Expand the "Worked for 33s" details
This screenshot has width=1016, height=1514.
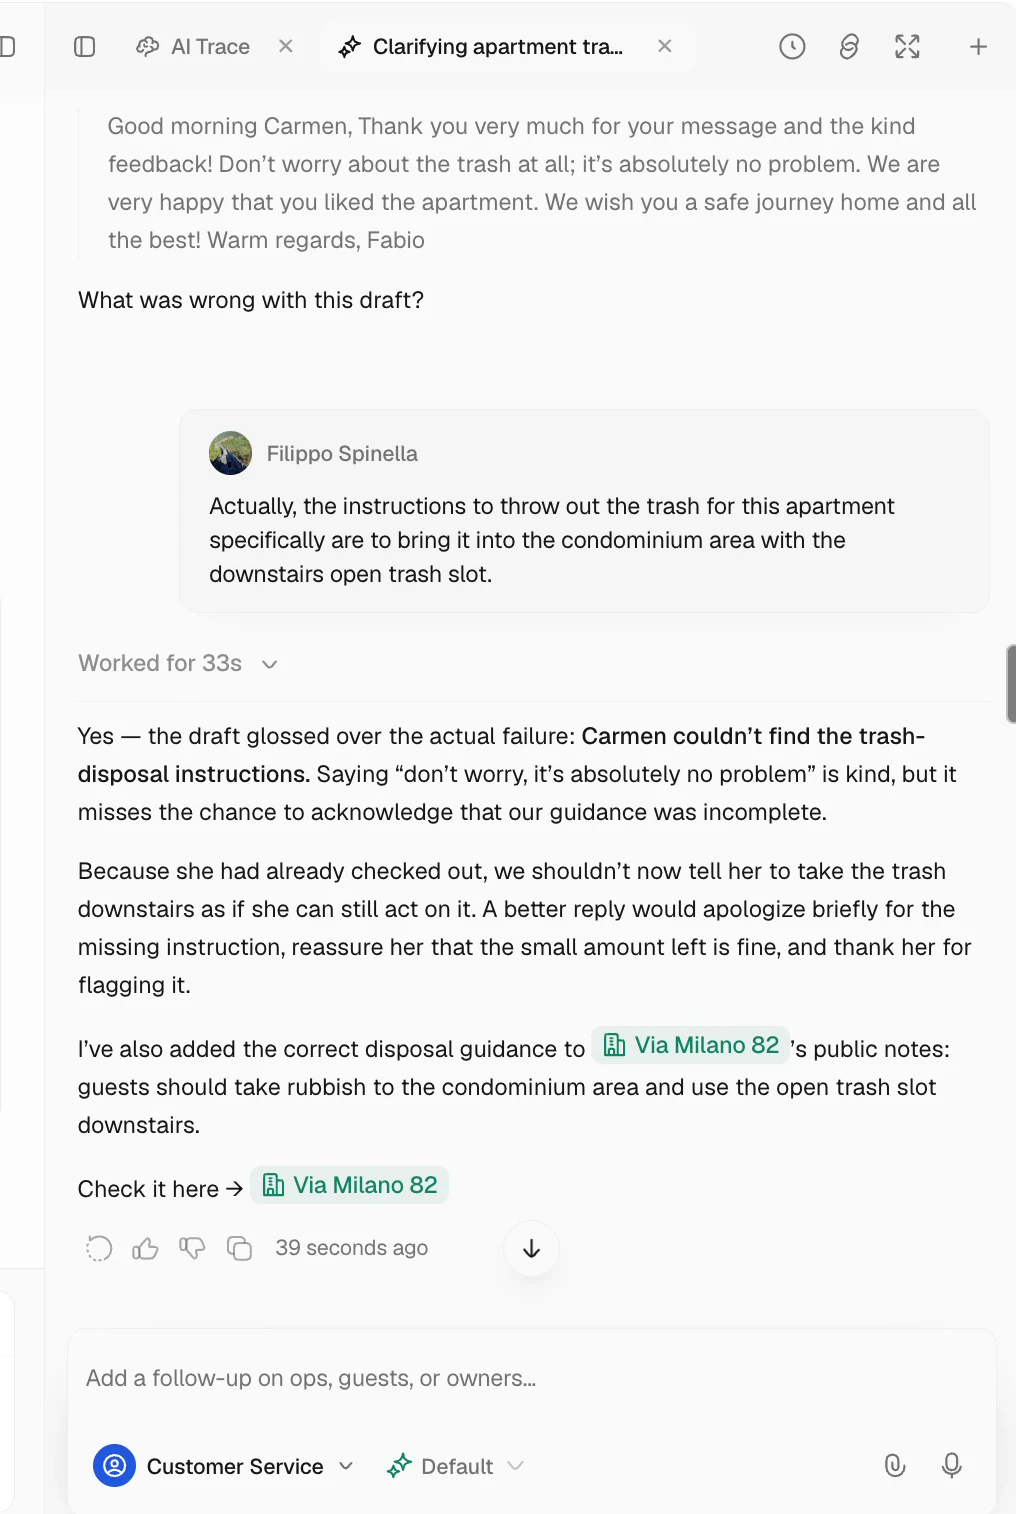(x=178, y=664)
